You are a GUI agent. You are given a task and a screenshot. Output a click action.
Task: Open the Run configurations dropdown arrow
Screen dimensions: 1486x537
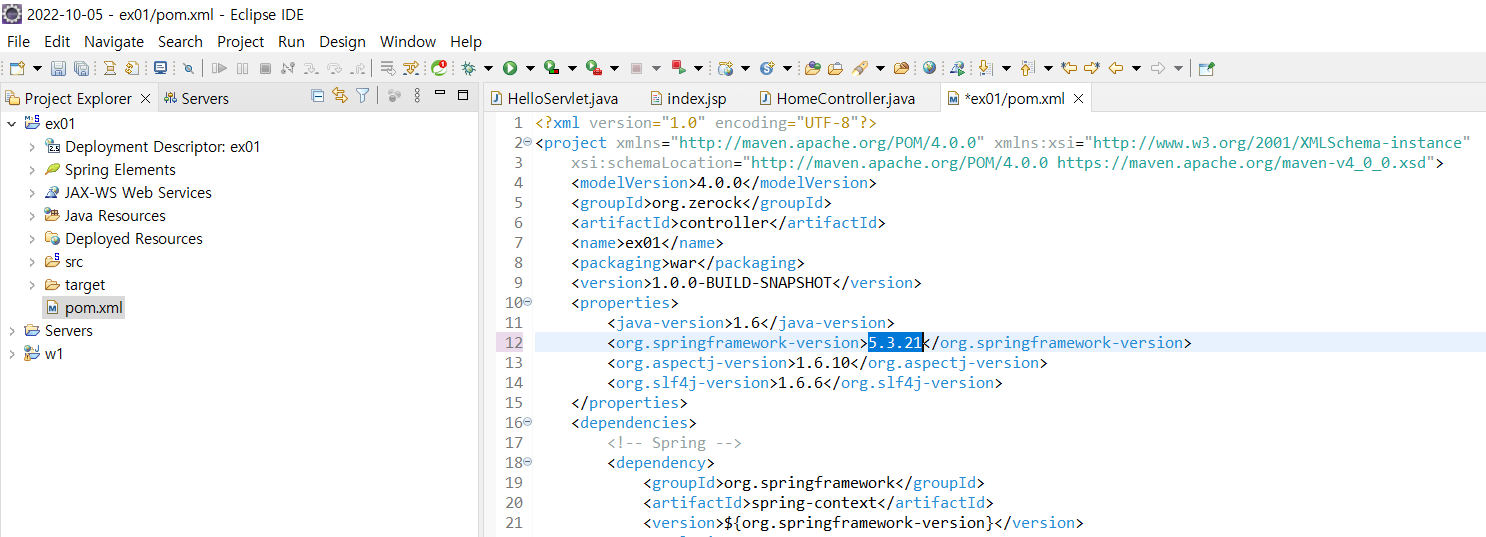(x=530, y=68)
